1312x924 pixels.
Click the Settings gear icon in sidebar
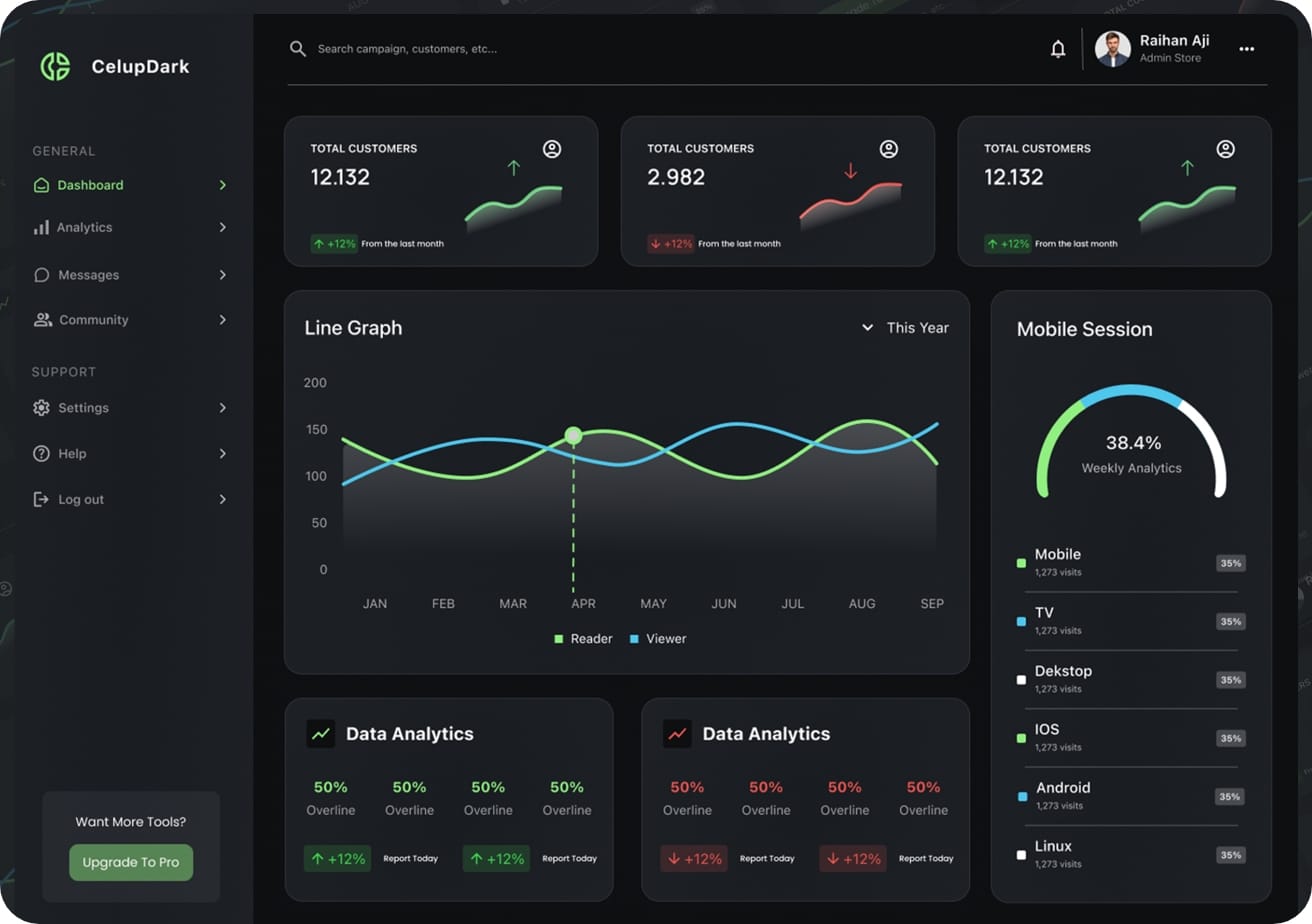[41, 408]
